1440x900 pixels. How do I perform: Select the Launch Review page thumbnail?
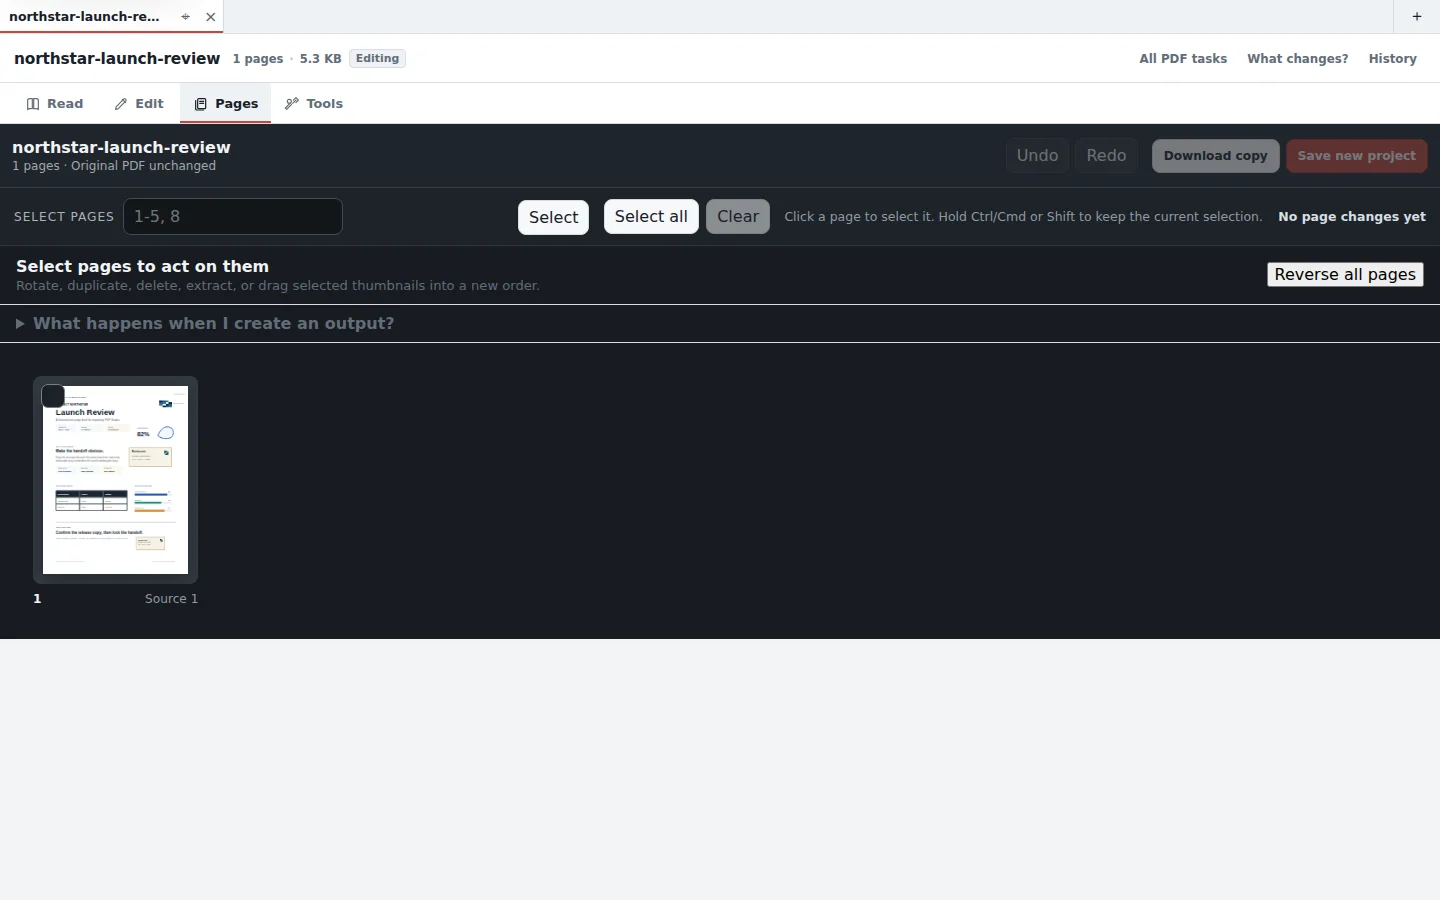coord(116,480)
